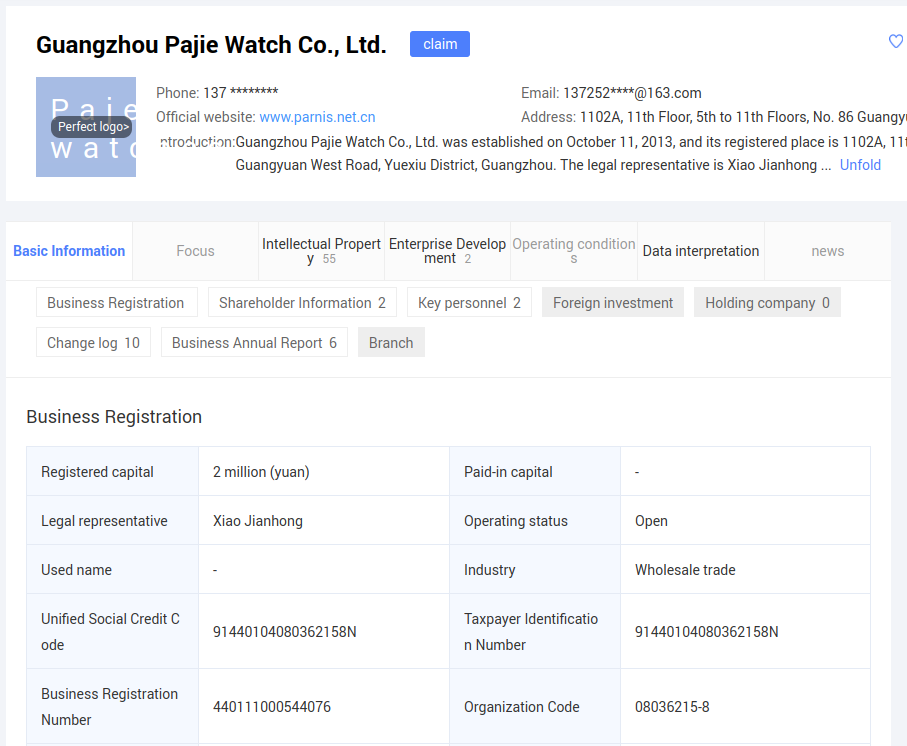Open the Change log section

click(x=93, y=343)
